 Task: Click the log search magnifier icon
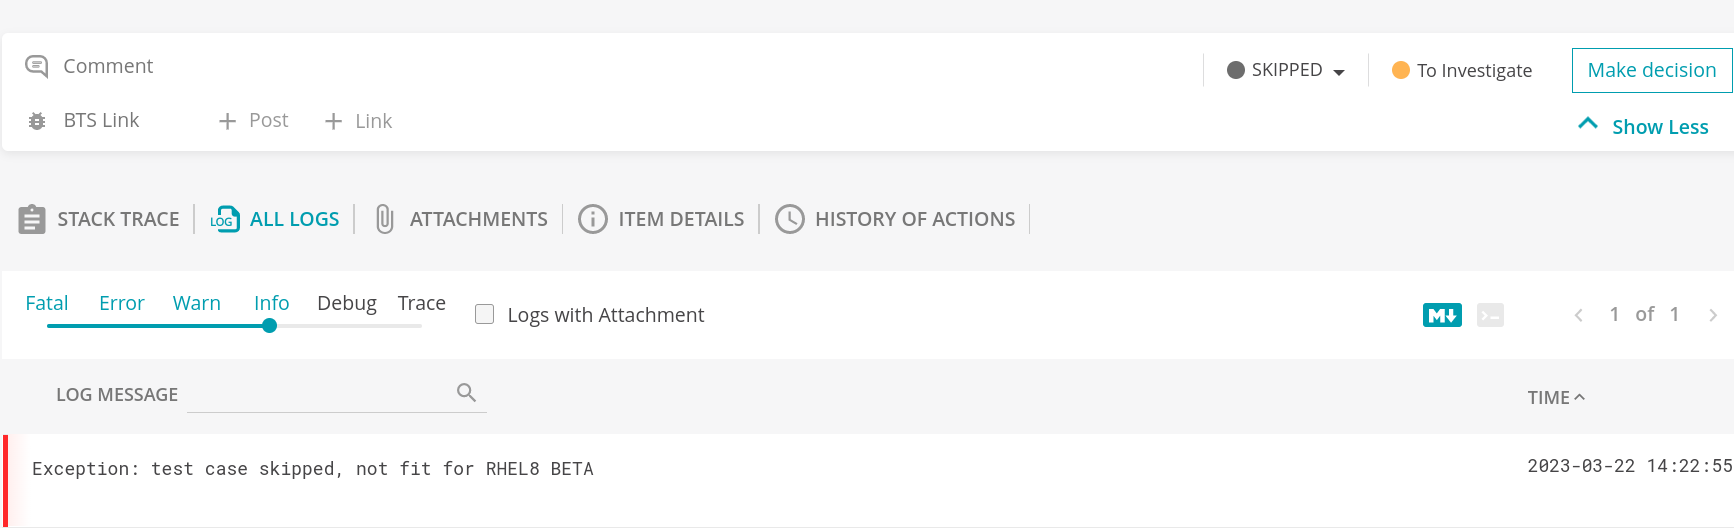[x=466, y=392]
